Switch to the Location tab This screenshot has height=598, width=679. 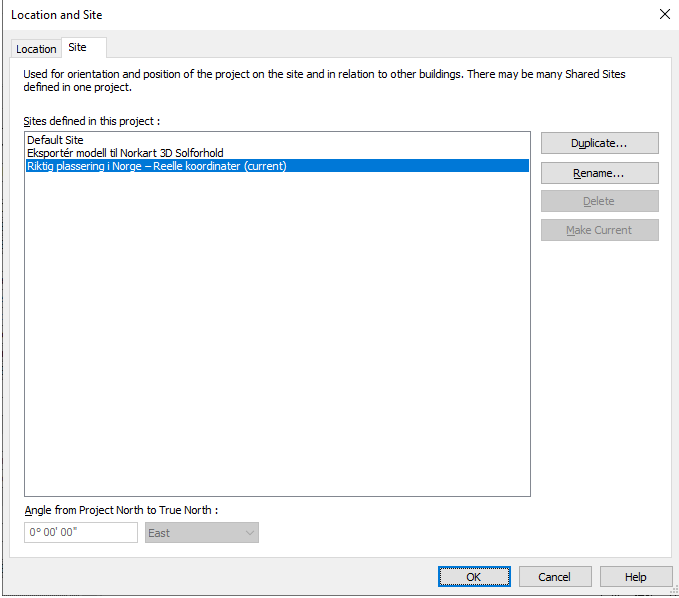[36, 49]
